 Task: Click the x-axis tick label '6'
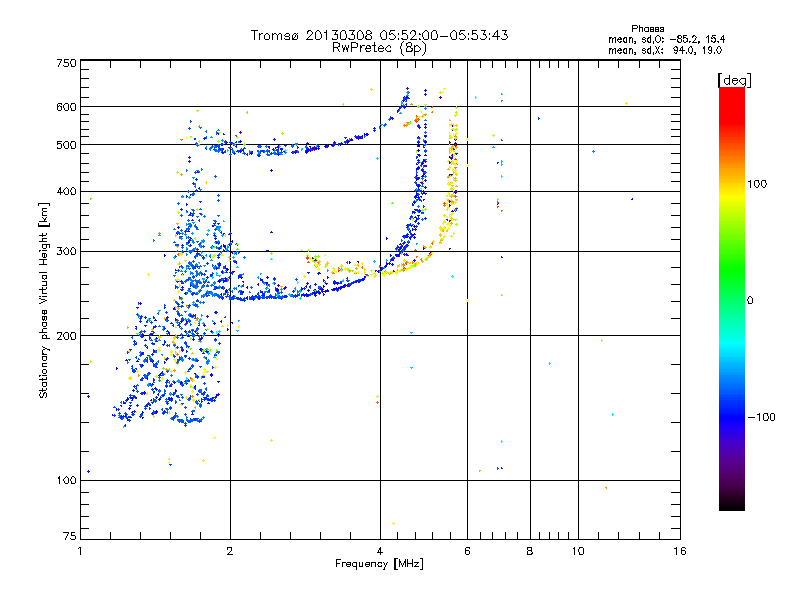click(467, 551)
